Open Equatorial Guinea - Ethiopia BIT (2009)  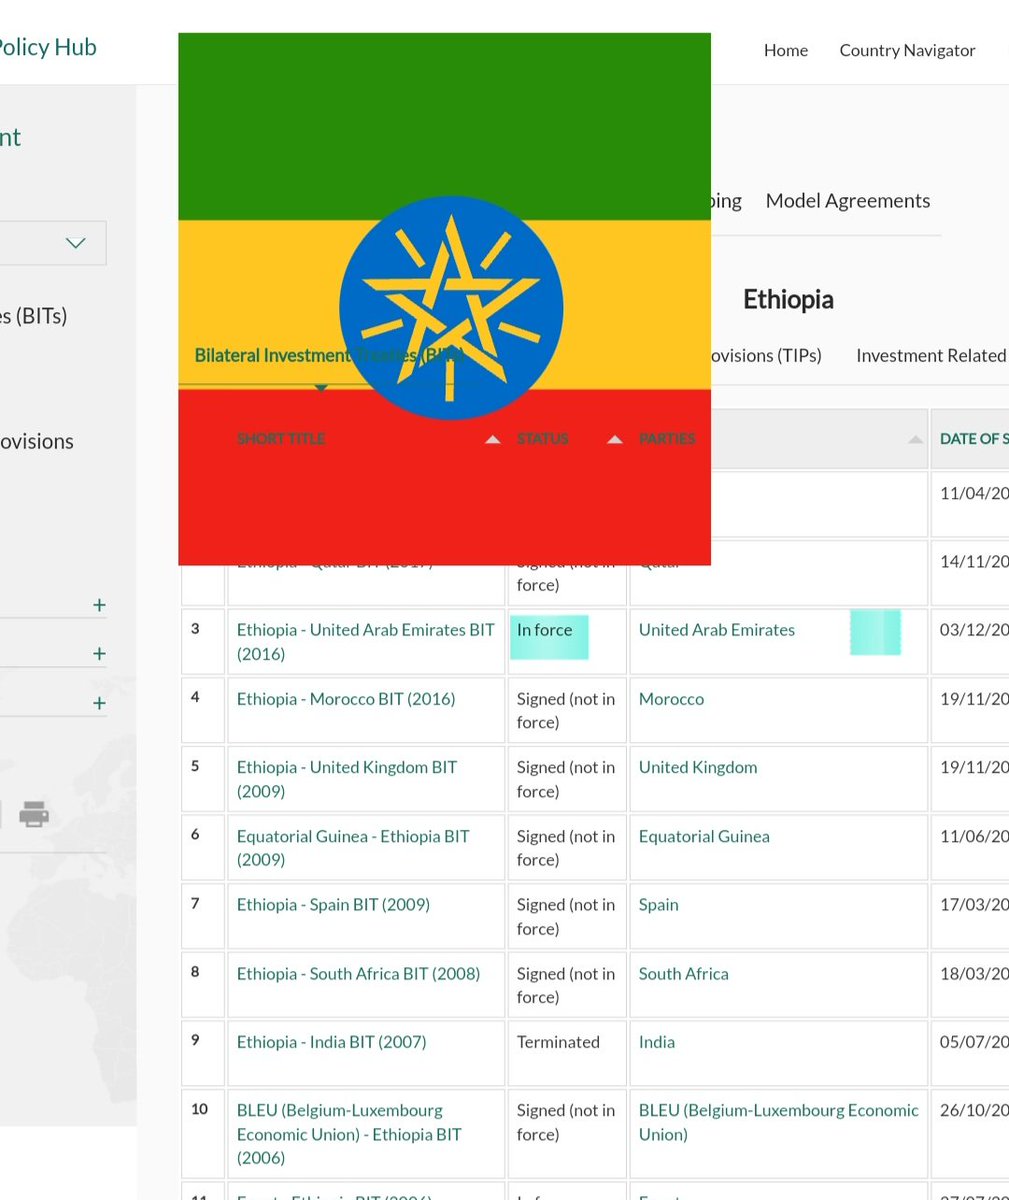point(353,848)
